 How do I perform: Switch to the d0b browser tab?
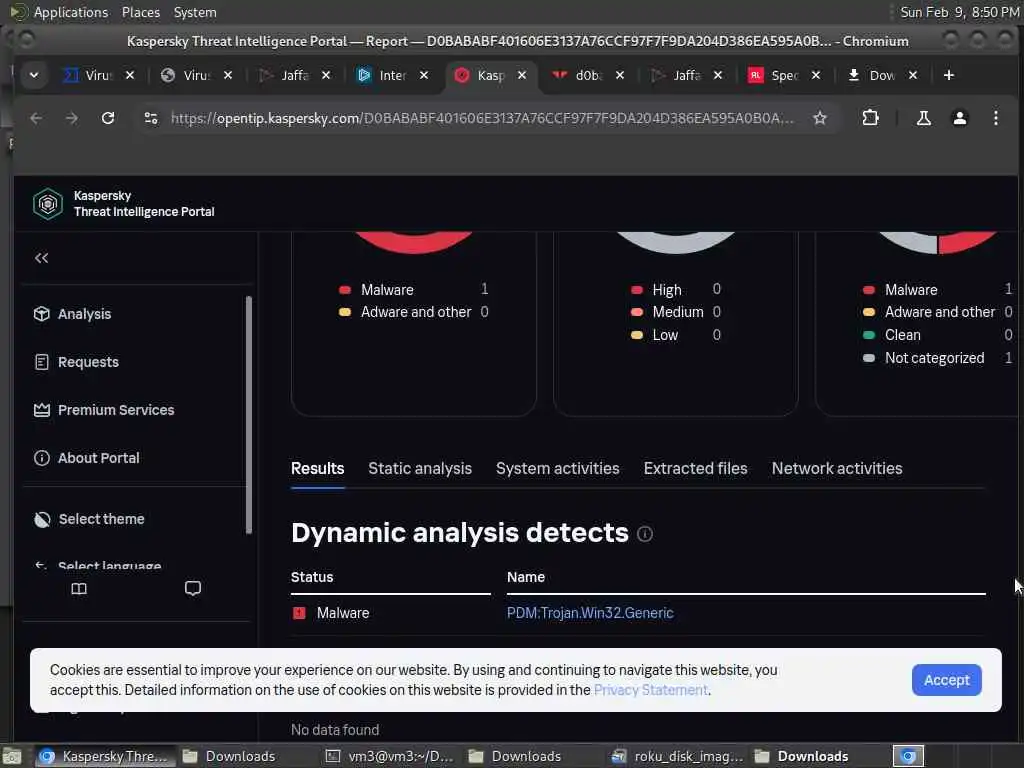tap(588, 75)
